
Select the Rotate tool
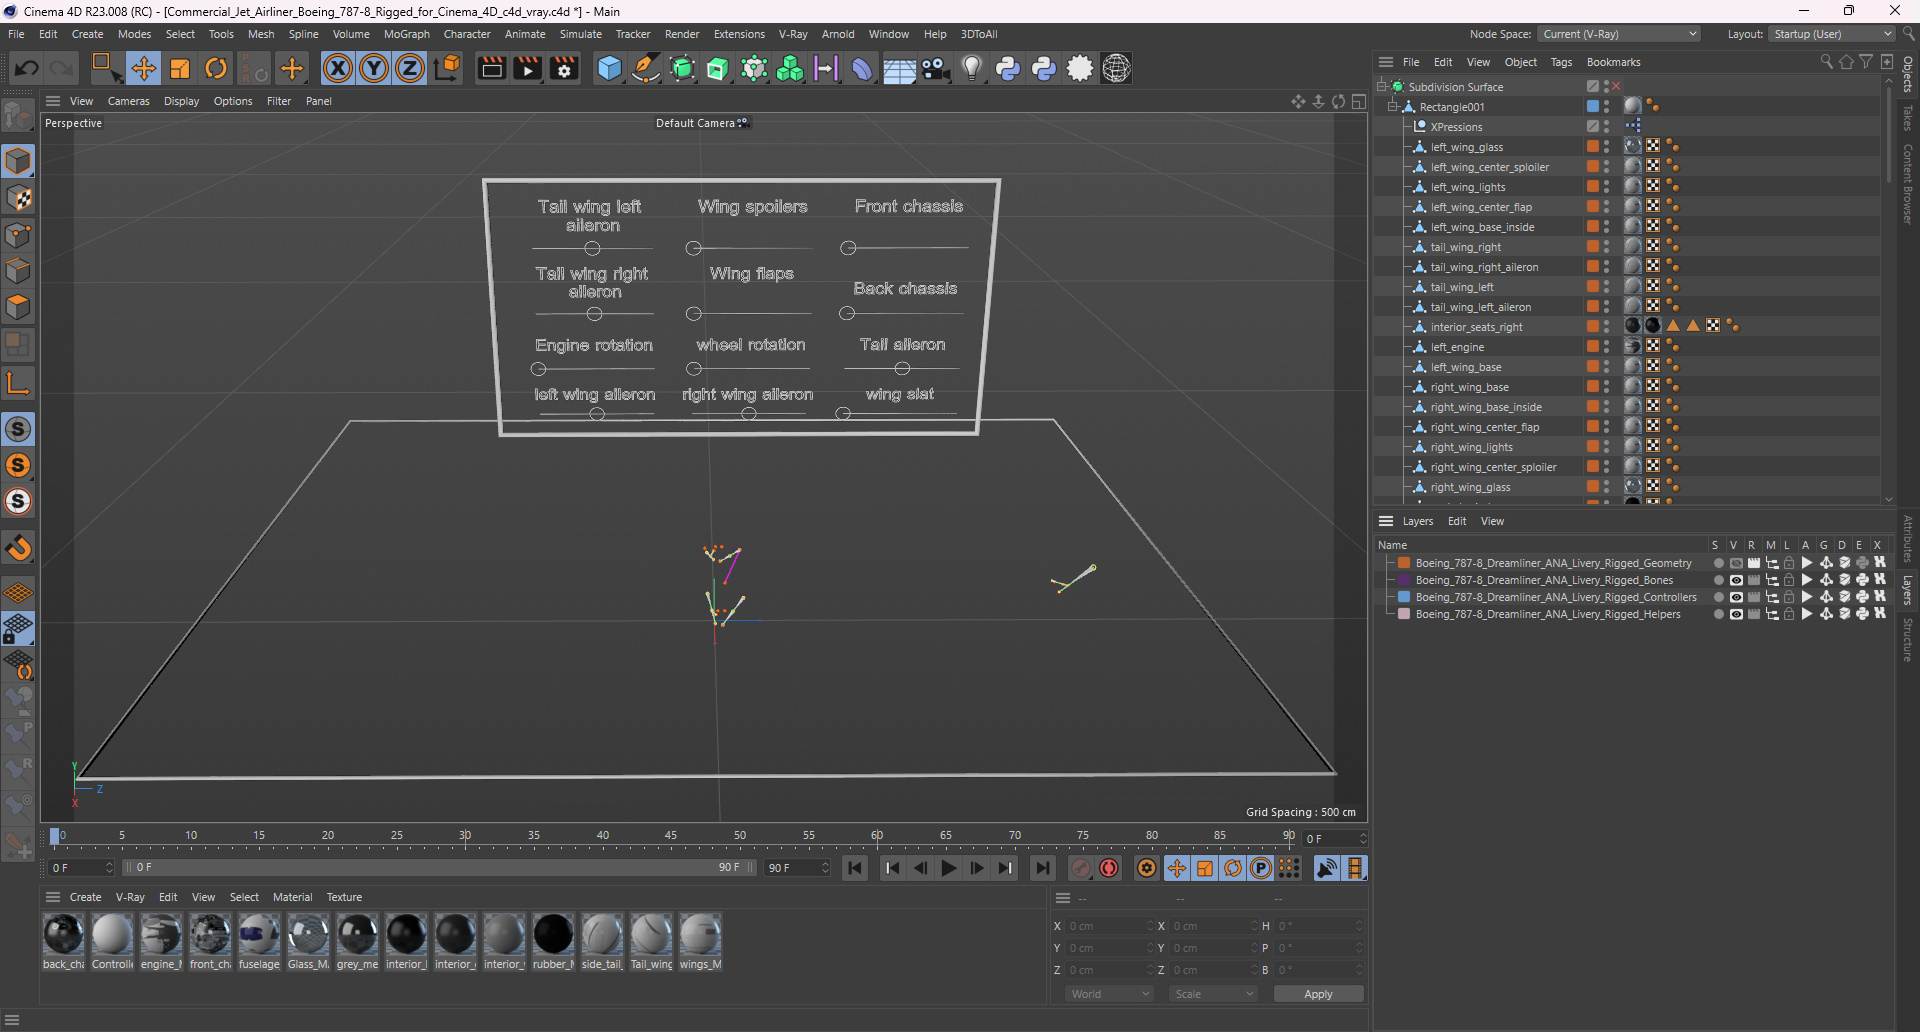[216, 68]
